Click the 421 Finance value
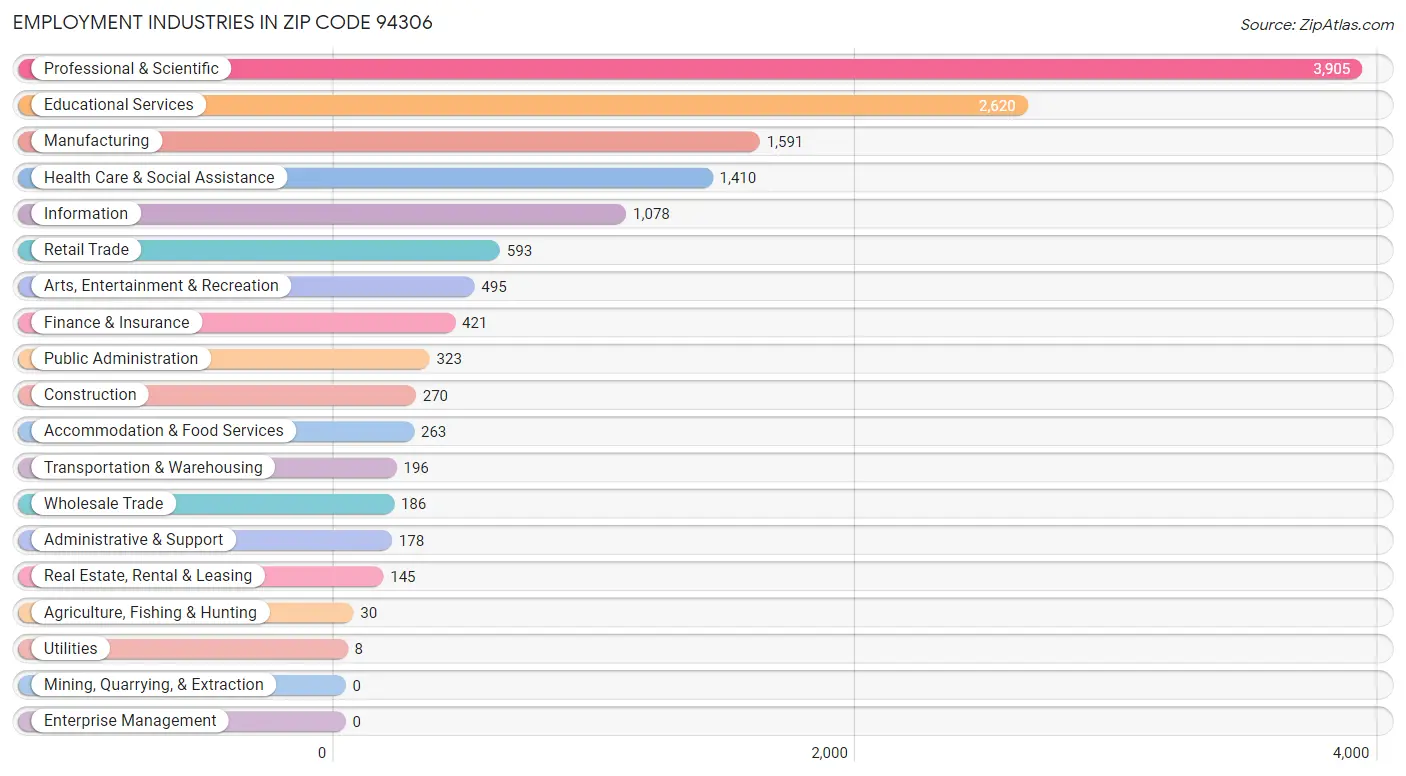Image resolution: width=1406 pixels, height=776 pixels. tap(474, 323)
